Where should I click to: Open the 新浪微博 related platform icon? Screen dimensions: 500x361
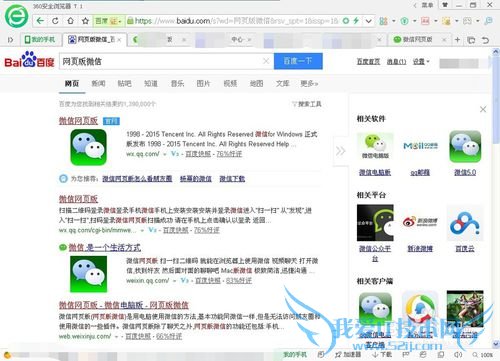[420, 222]
